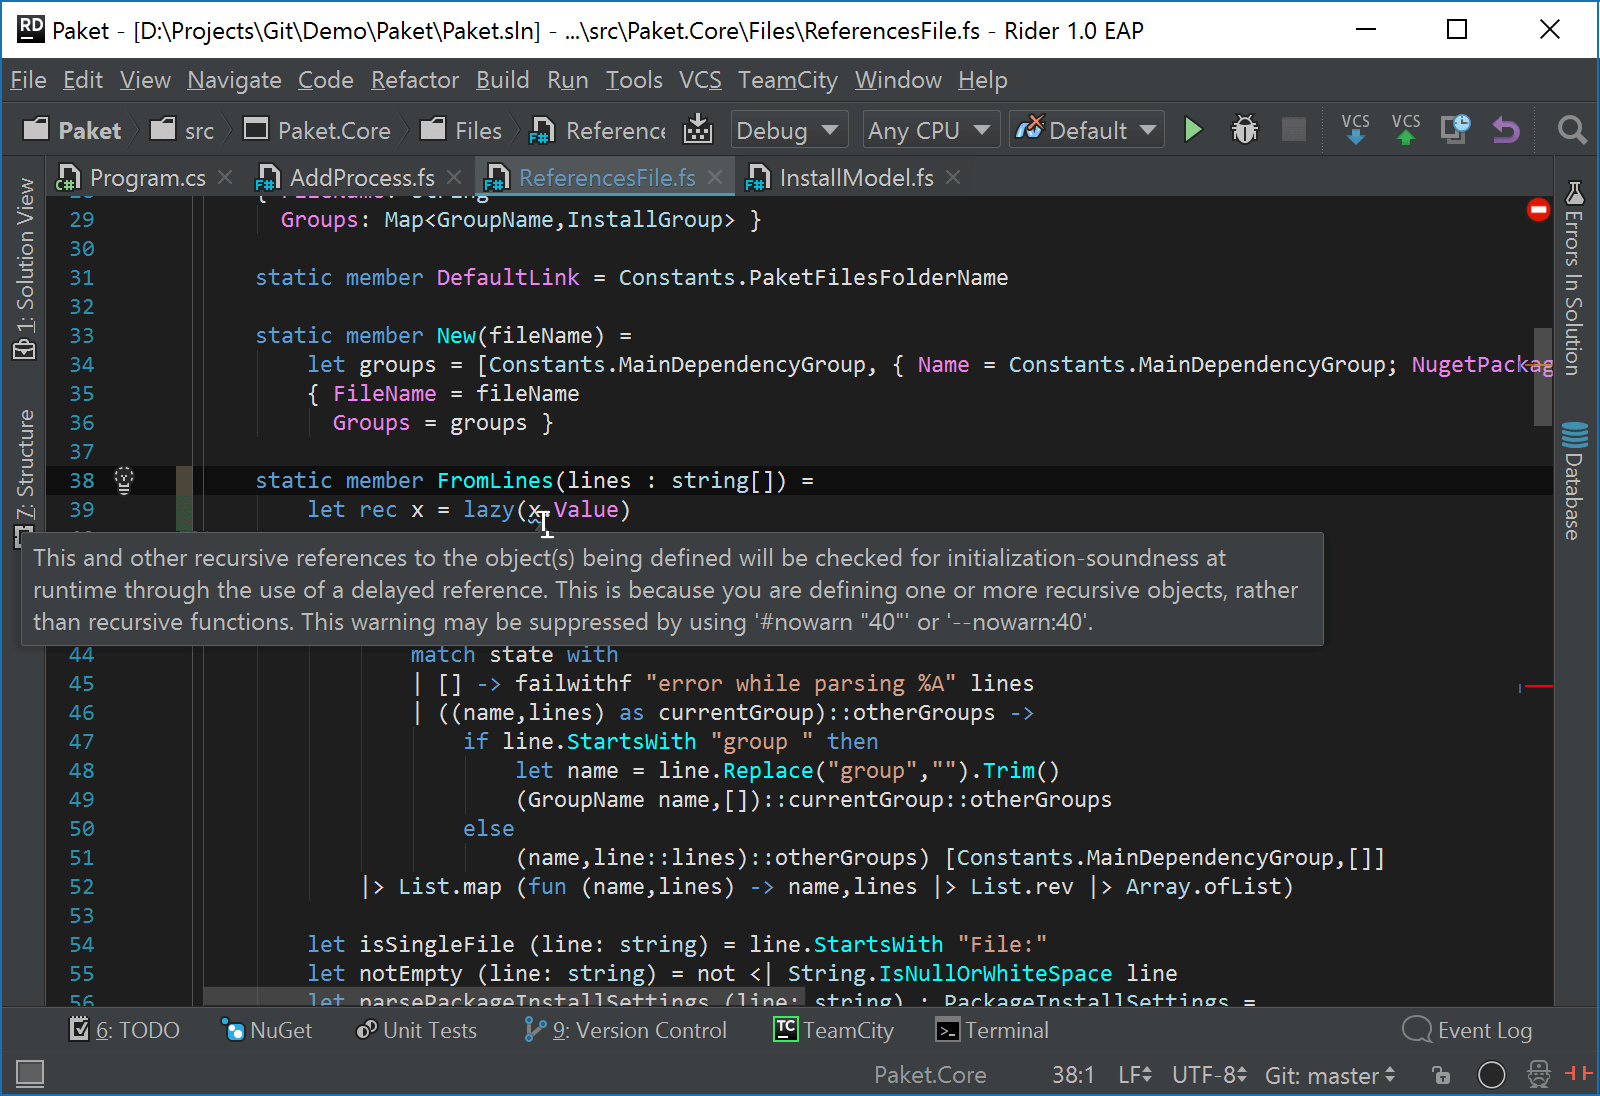Toggle the inspection profile hector icon
The width and height of the screenshot is (1600, 1096).
point(1538,1075)
